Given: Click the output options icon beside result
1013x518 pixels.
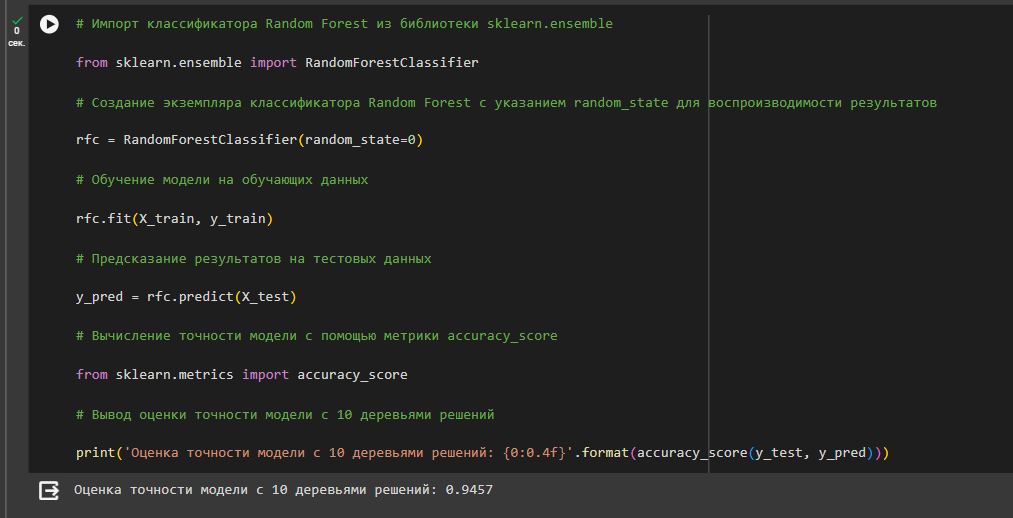Looking at the screenshot, I should pyautogui.click(x=49, y=490).
